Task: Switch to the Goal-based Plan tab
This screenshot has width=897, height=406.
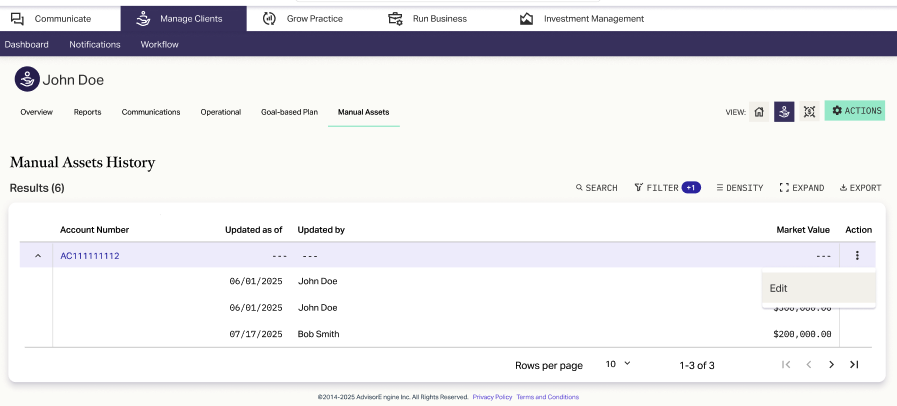Action: point(289,112)
